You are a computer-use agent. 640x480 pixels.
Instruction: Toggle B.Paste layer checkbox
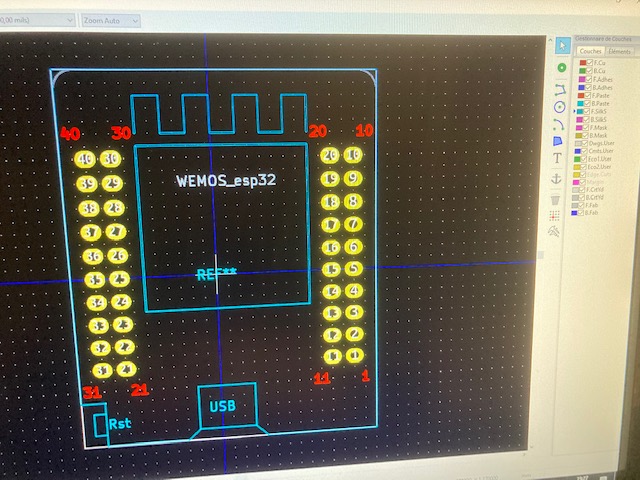point(587,104)
